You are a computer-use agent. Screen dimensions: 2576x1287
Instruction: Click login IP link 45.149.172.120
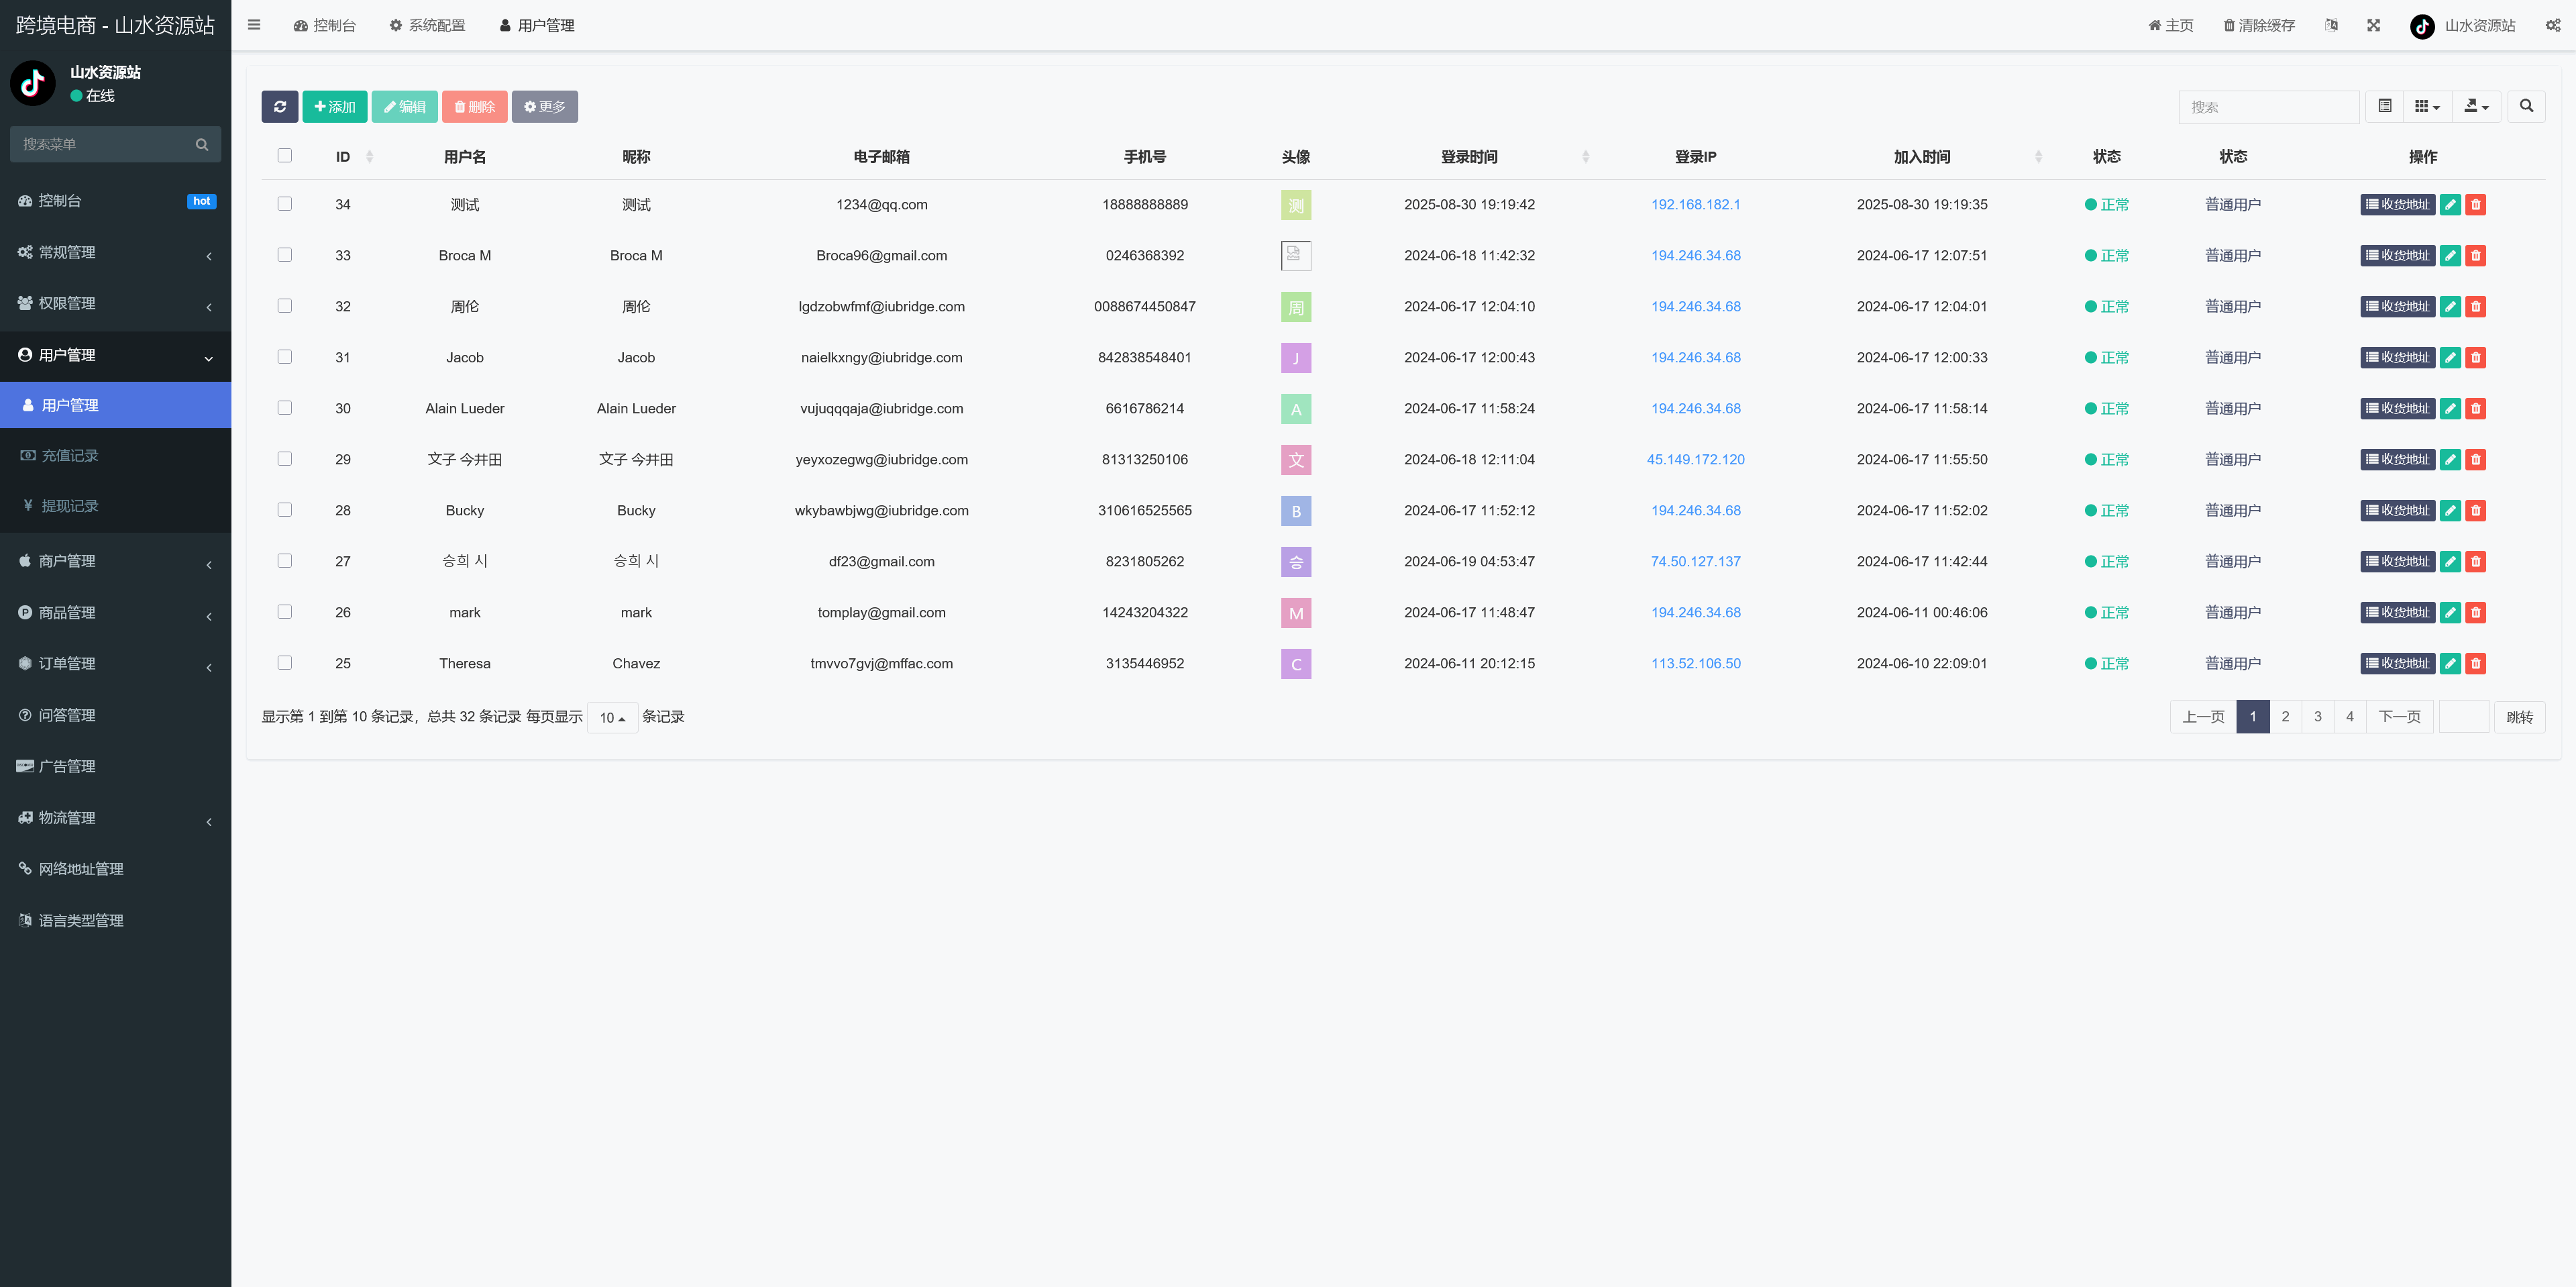pyautogui.click(x=1695, y=460)
